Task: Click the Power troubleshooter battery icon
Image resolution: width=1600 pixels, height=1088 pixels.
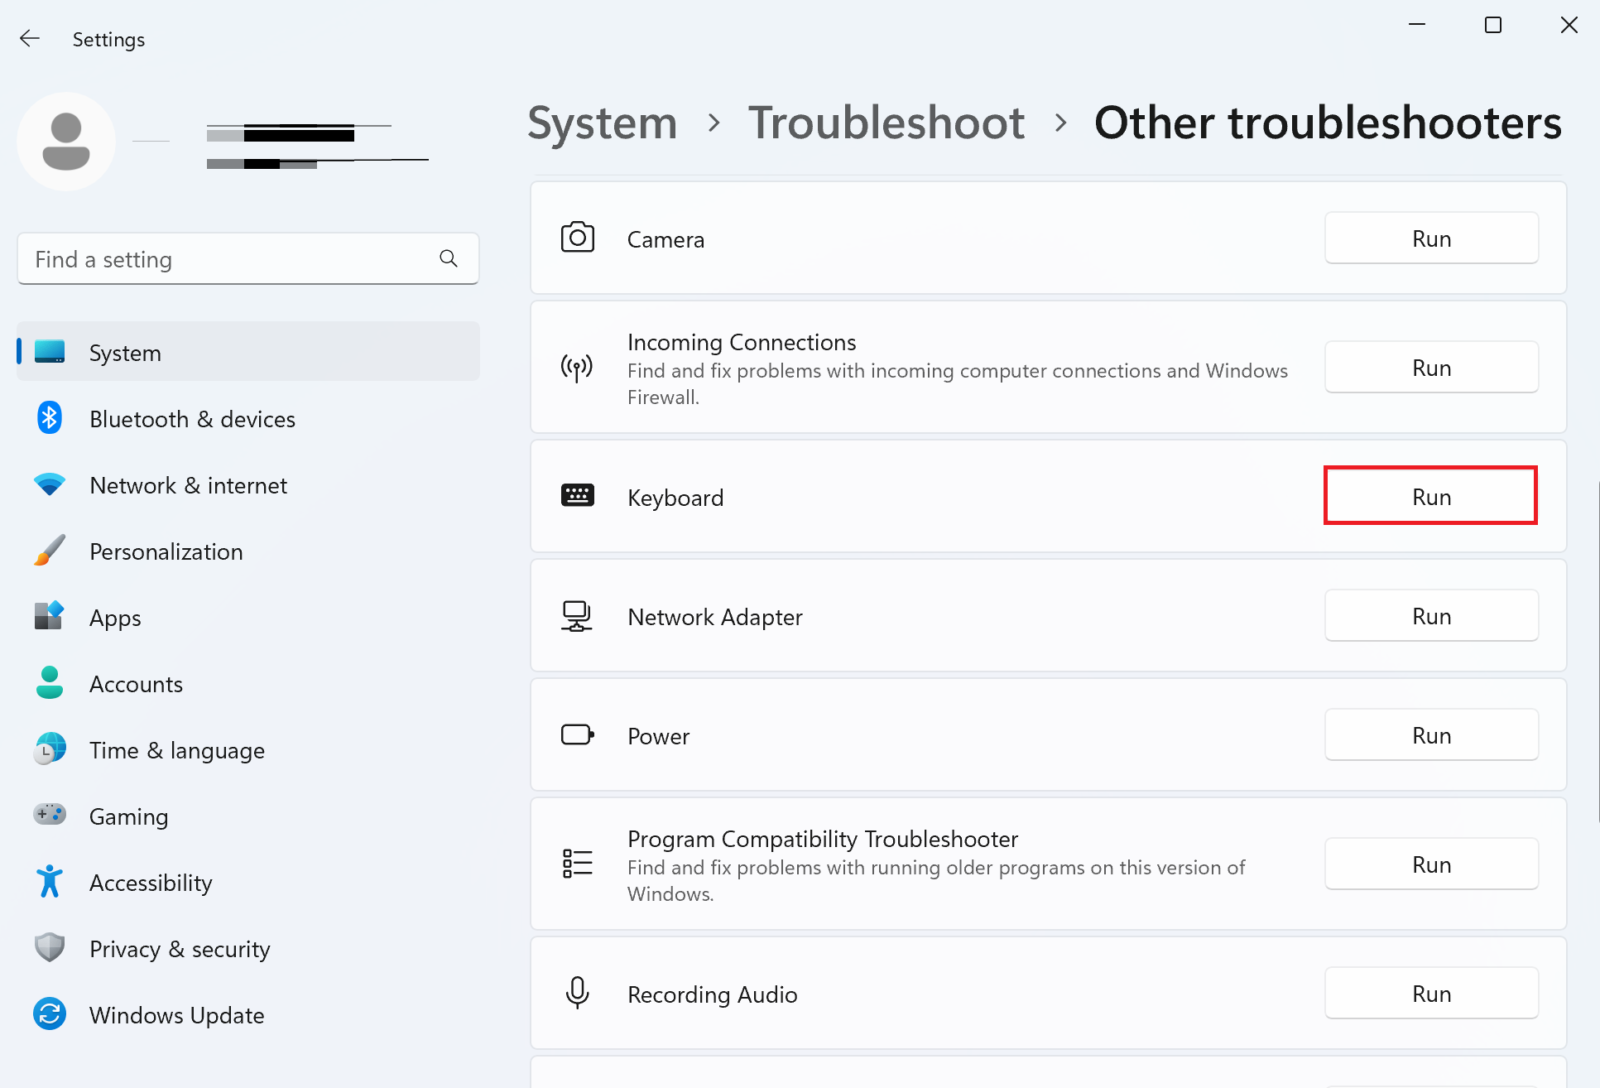Action: [x=577, y=735]
